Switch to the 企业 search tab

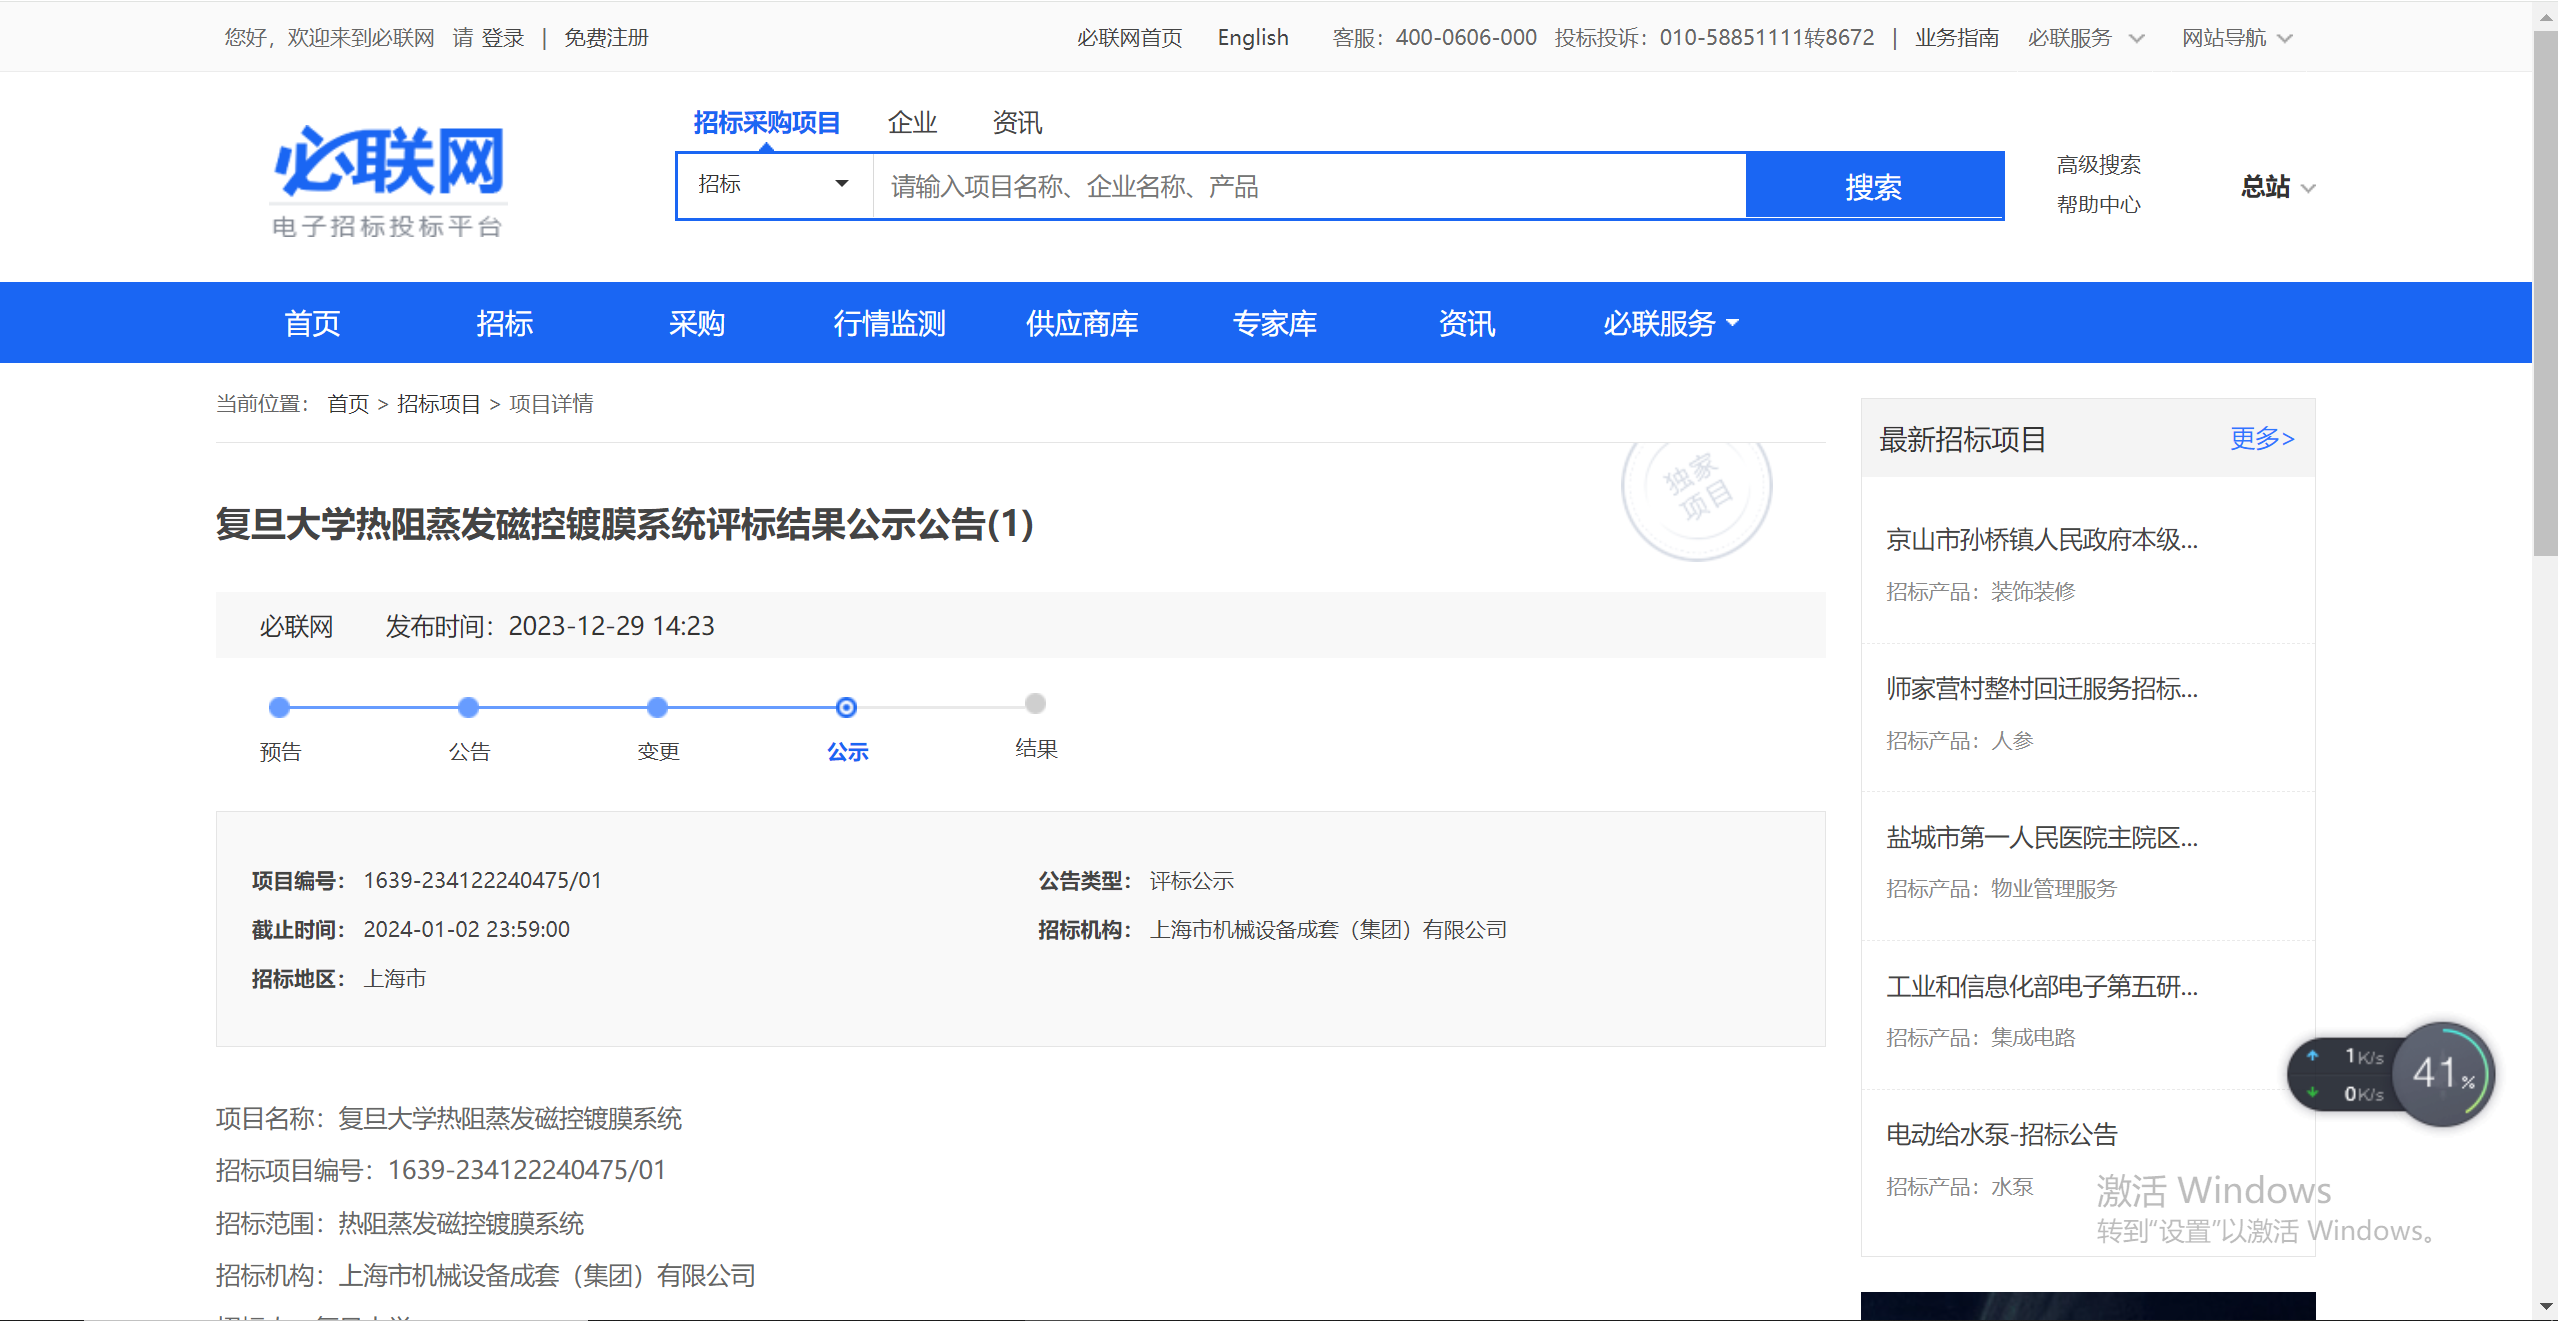[x=912, y=123]
